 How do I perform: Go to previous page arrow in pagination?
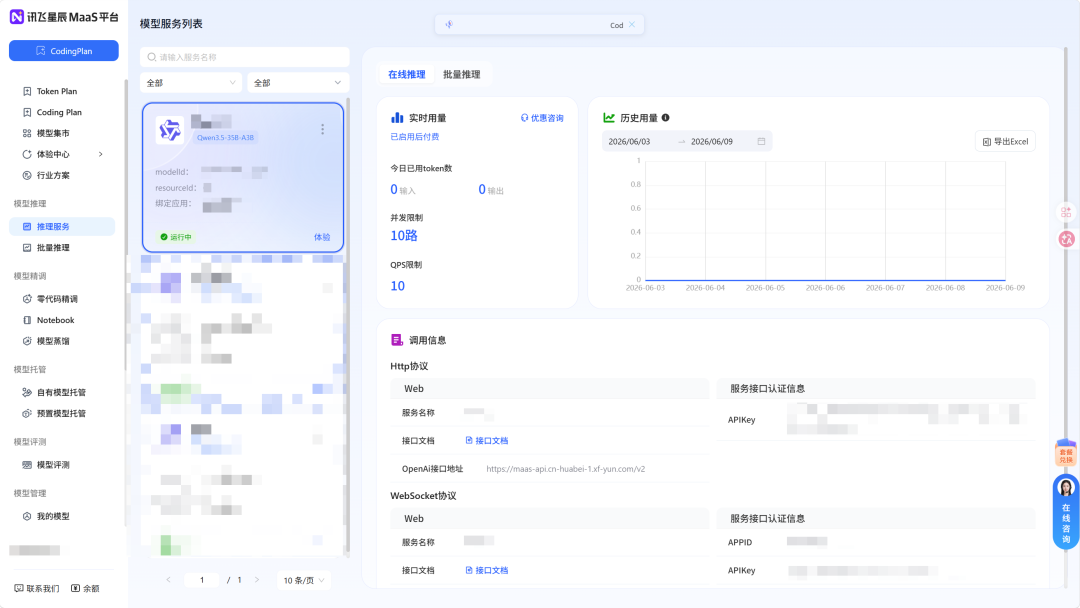tap(168, 580)
